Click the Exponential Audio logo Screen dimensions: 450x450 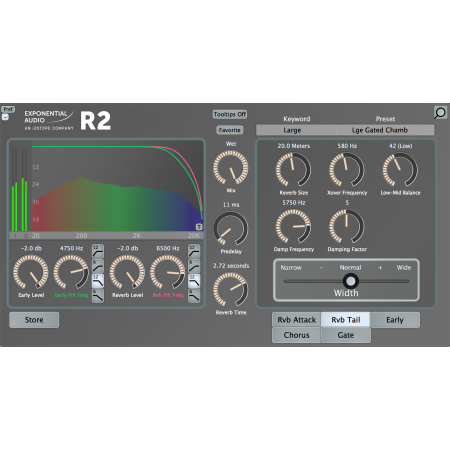pyautogui.click(x=49, y=120)
